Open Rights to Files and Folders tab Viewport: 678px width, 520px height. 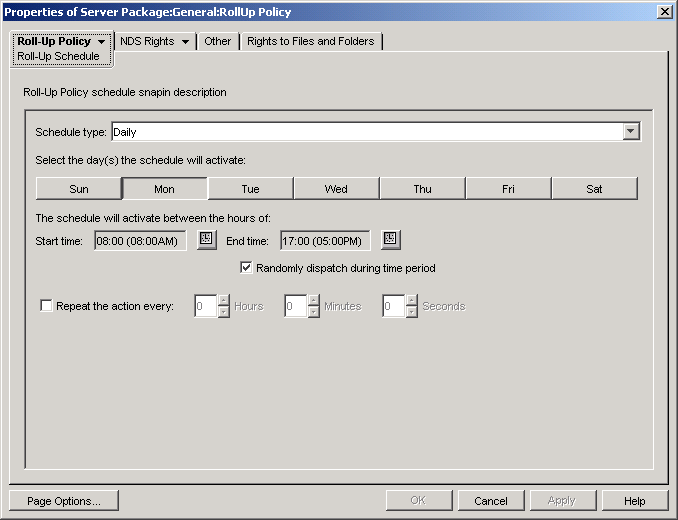click(x=311, y=41)
